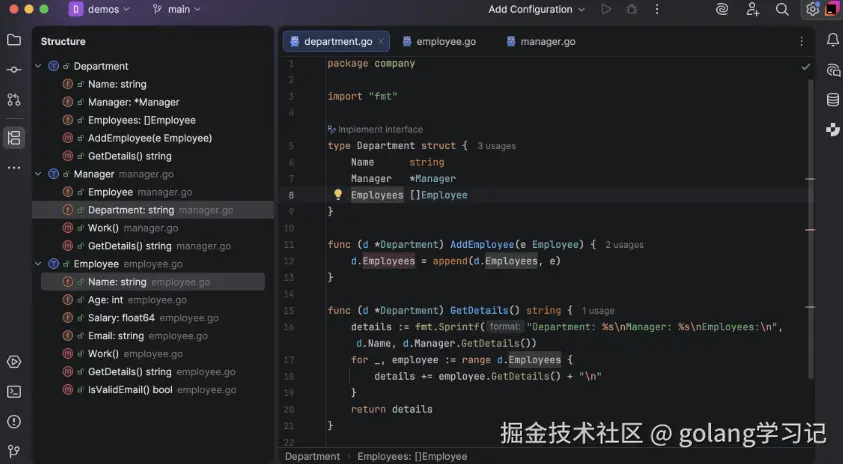
Task: Open Search Everywhere magnifier
Action: pos(782,9)
